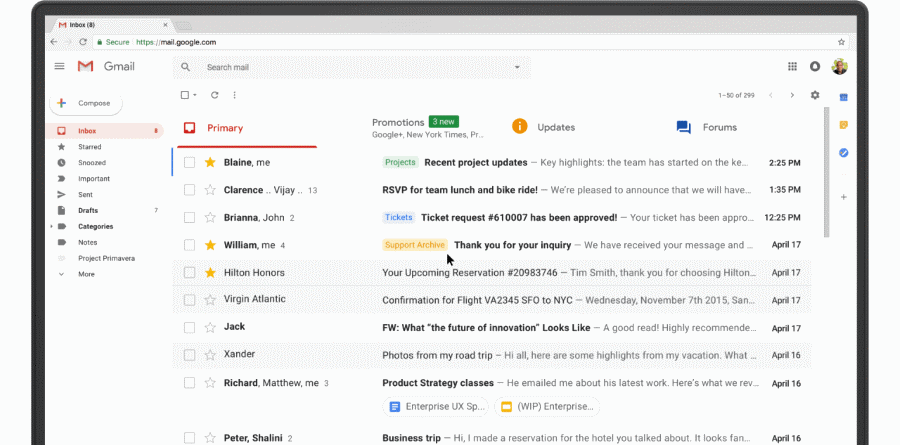Unstar the Hilton Honors email
900x445 pixels.
coord(210,272)
